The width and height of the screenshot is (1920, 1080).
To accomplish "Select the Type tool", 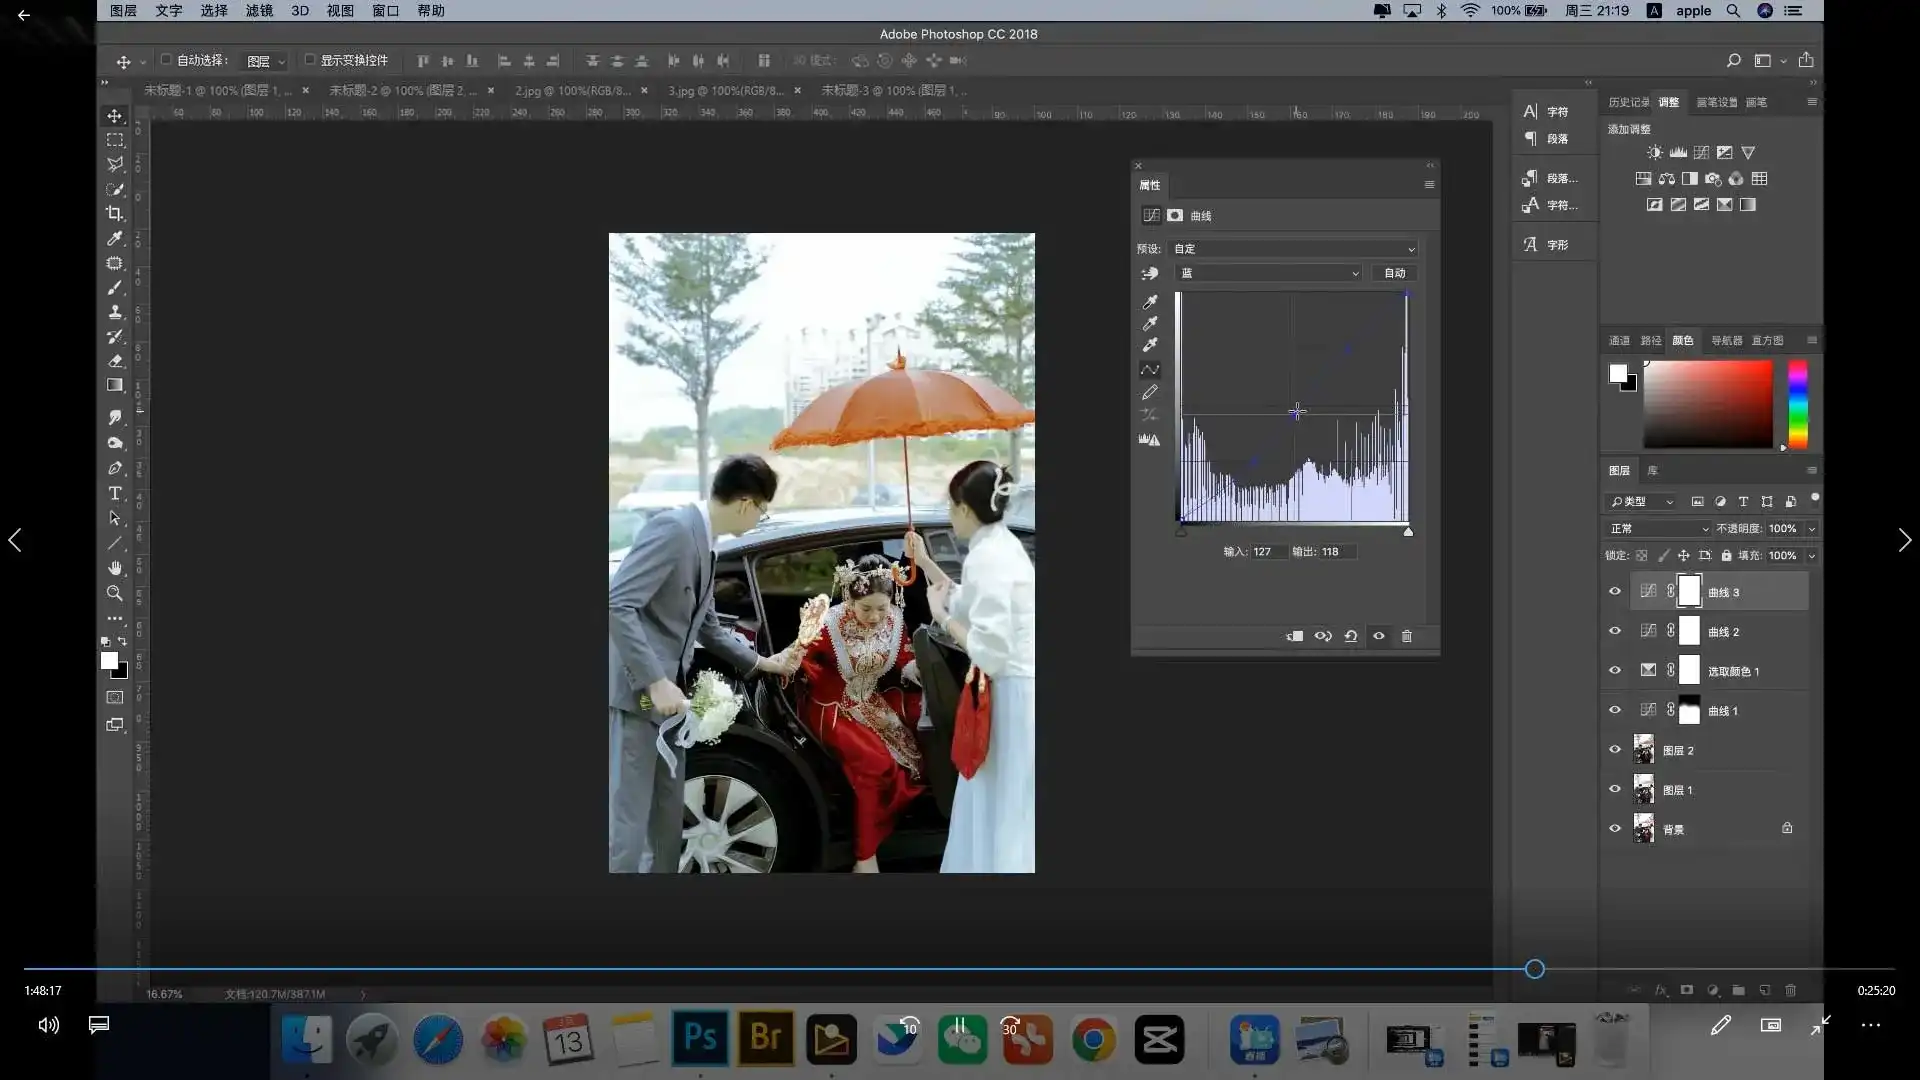I will tap(115, 493).
